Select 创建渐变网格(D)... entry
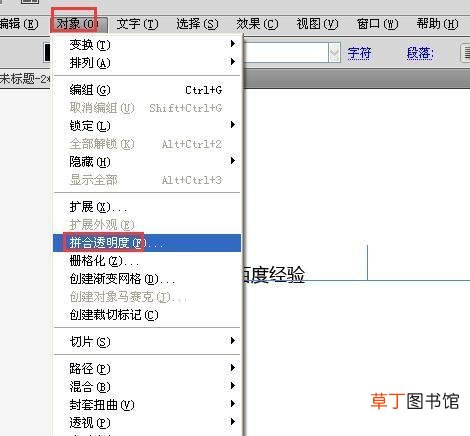This screenshot has width=470, height=436. [x=147, y=279]
